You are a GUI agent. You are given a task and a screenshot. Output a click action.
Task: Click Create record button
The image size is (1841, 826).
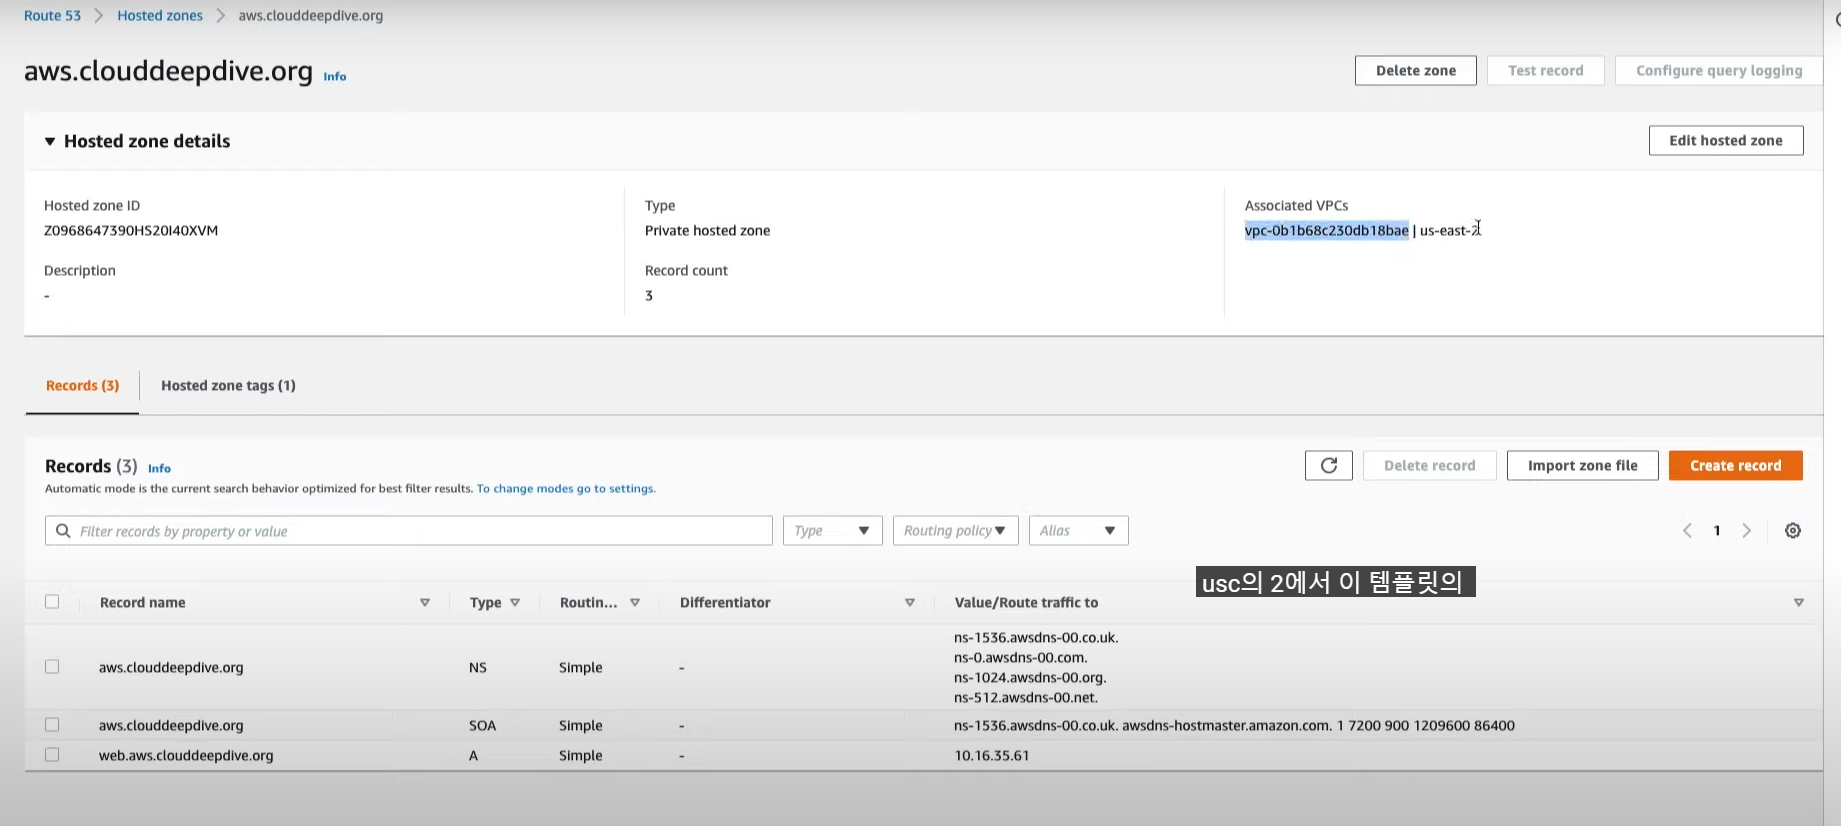pyautogui.click(x=1735, y=466)
